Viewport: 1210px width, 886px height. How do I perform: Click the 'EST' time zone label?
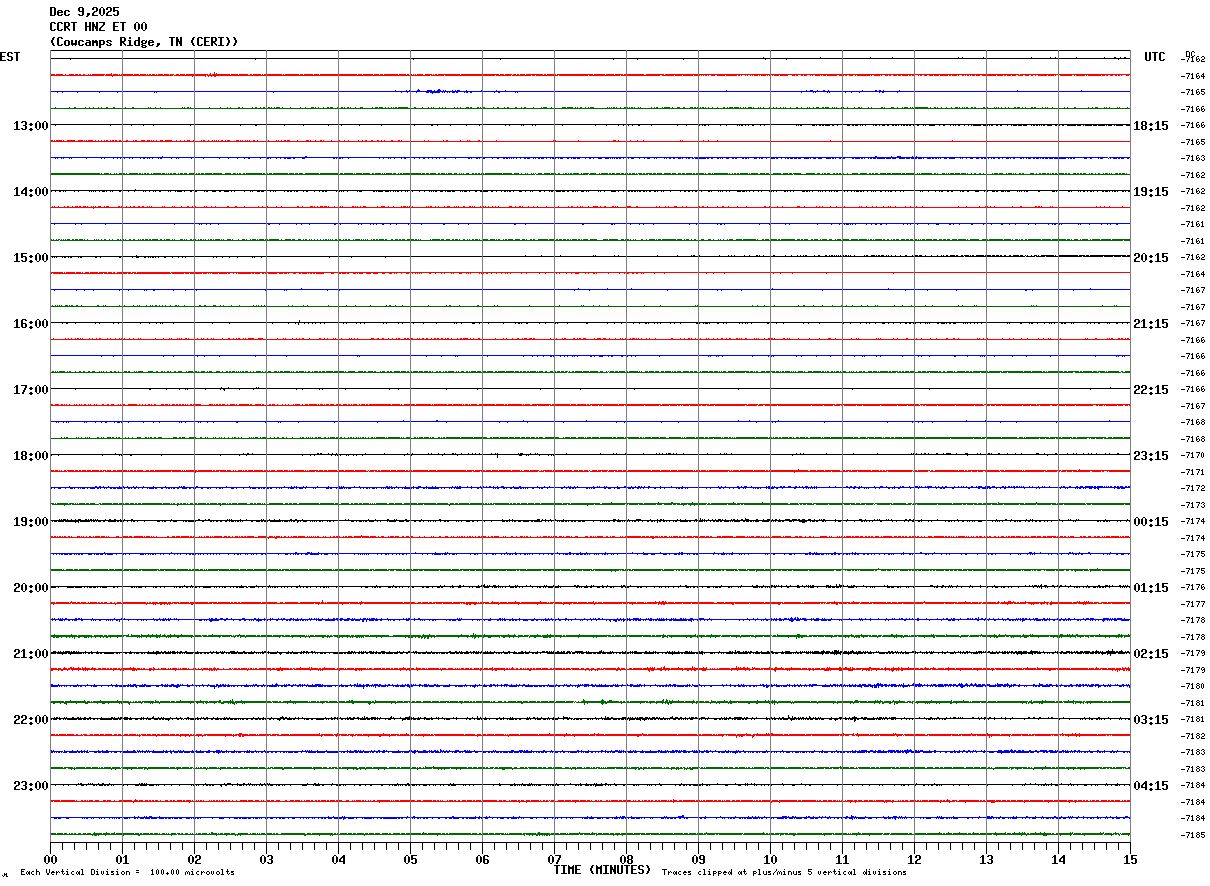tap(10, 57)
